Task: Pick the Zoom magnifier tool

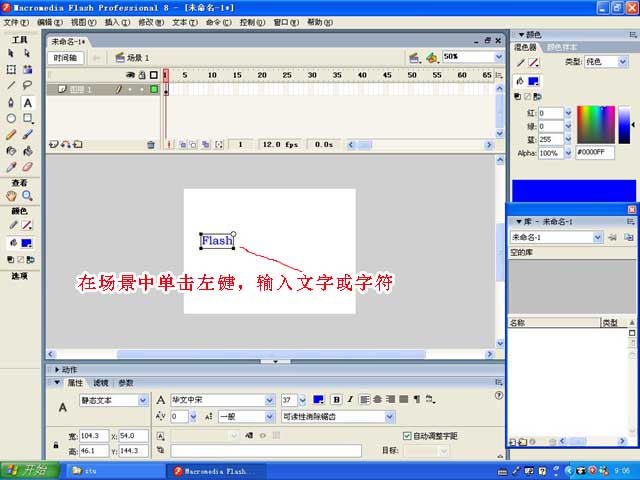Action: point(28,196)
